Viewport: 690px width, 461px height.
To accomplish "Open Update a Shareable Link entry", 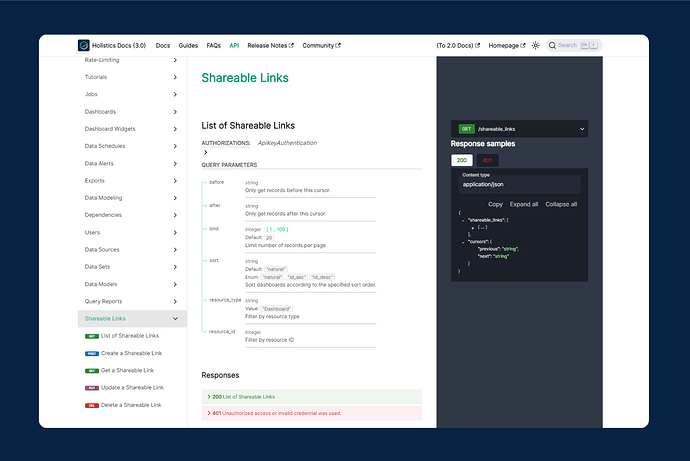I will (x=132, y=388).
